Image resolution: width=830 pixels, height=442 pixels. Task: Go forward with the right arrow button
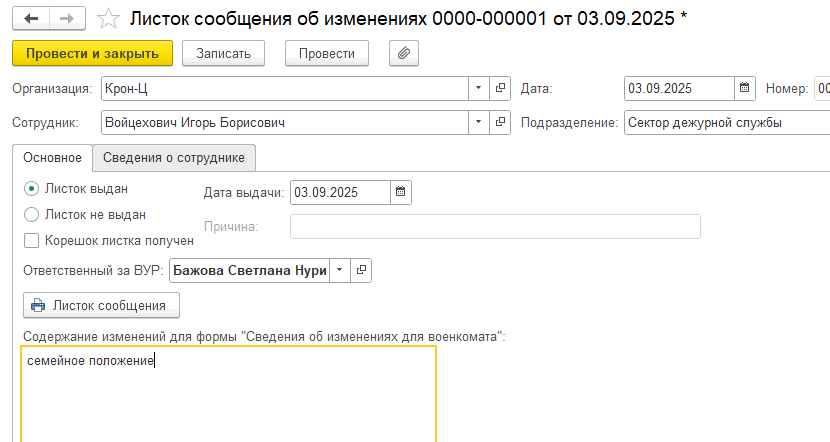click(67, 19)
